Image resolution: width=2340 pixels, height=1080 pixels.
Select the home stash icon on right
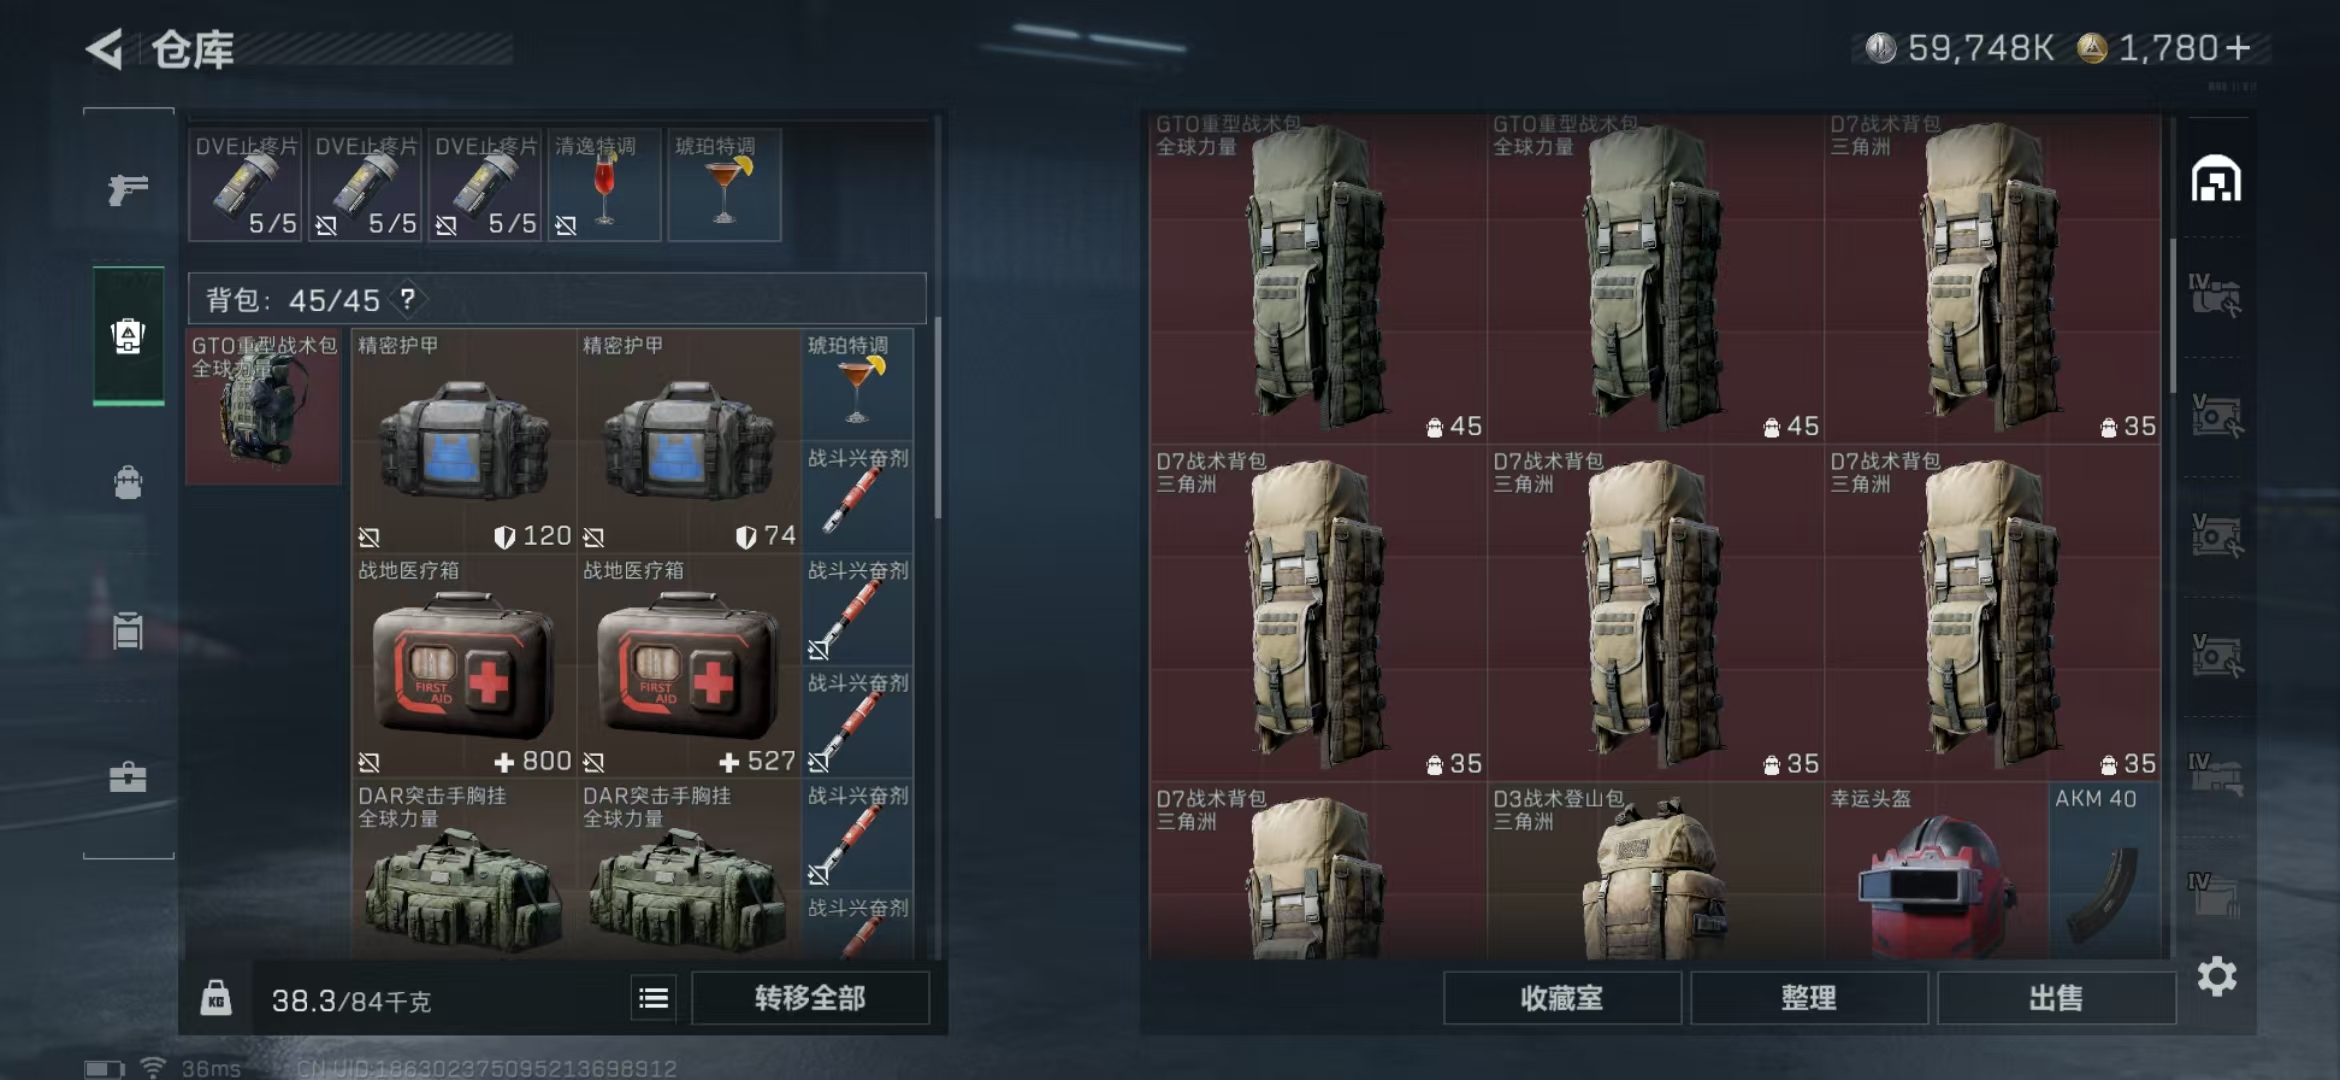coord(2216,180)
